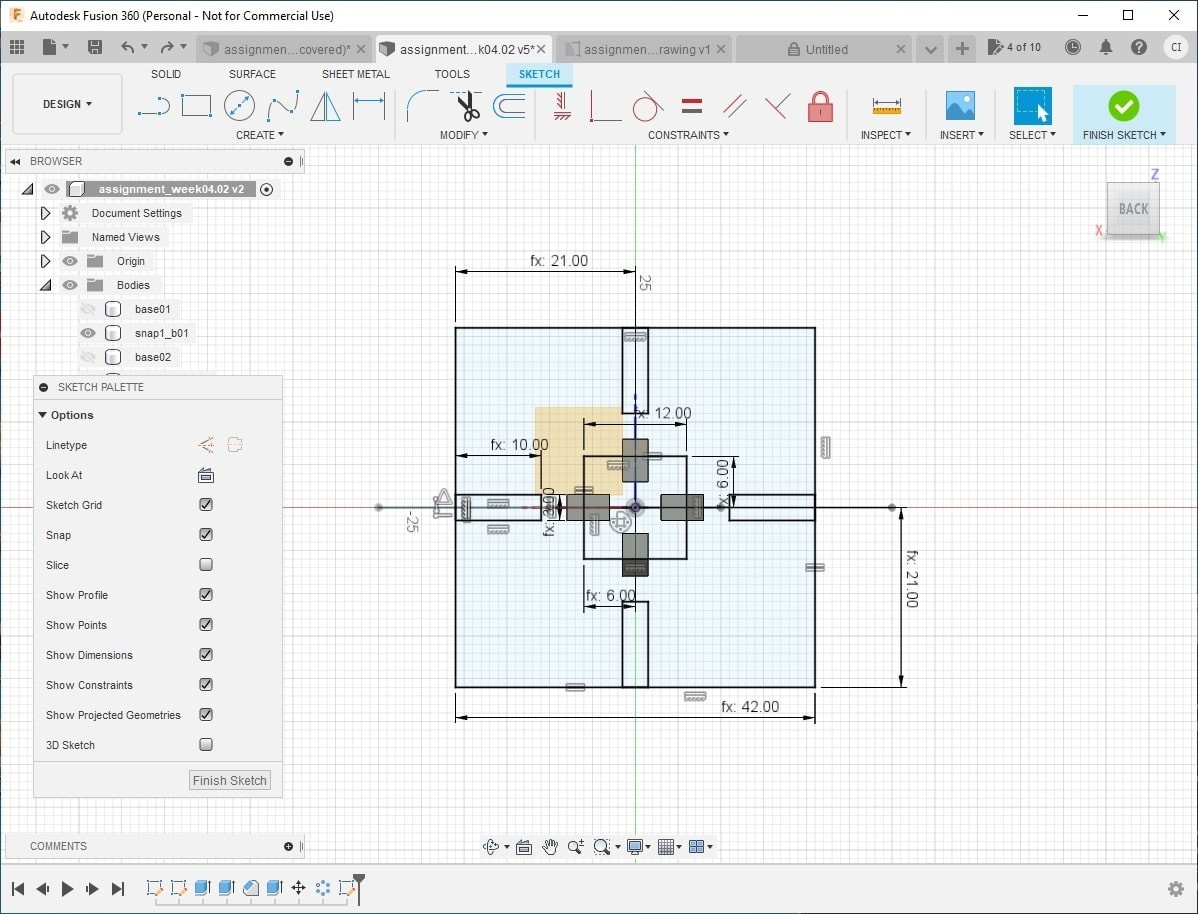Expand the Document Settings node
This screenshot has height=914, width=1198.
(45, 213)
